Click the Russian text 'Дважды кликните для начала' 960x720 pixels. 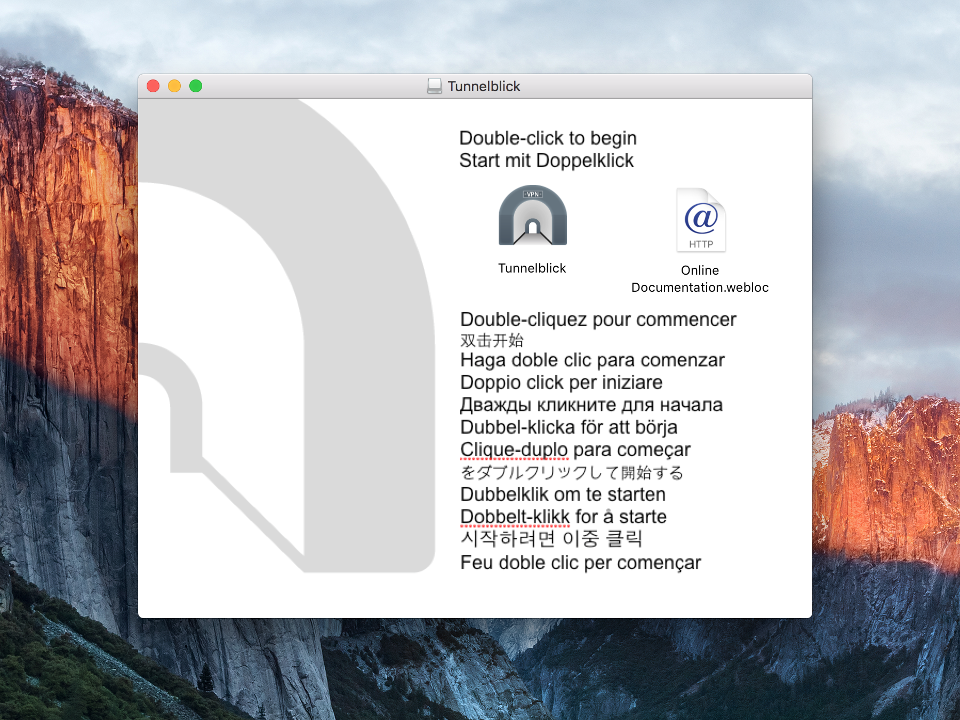pos(591,405)
